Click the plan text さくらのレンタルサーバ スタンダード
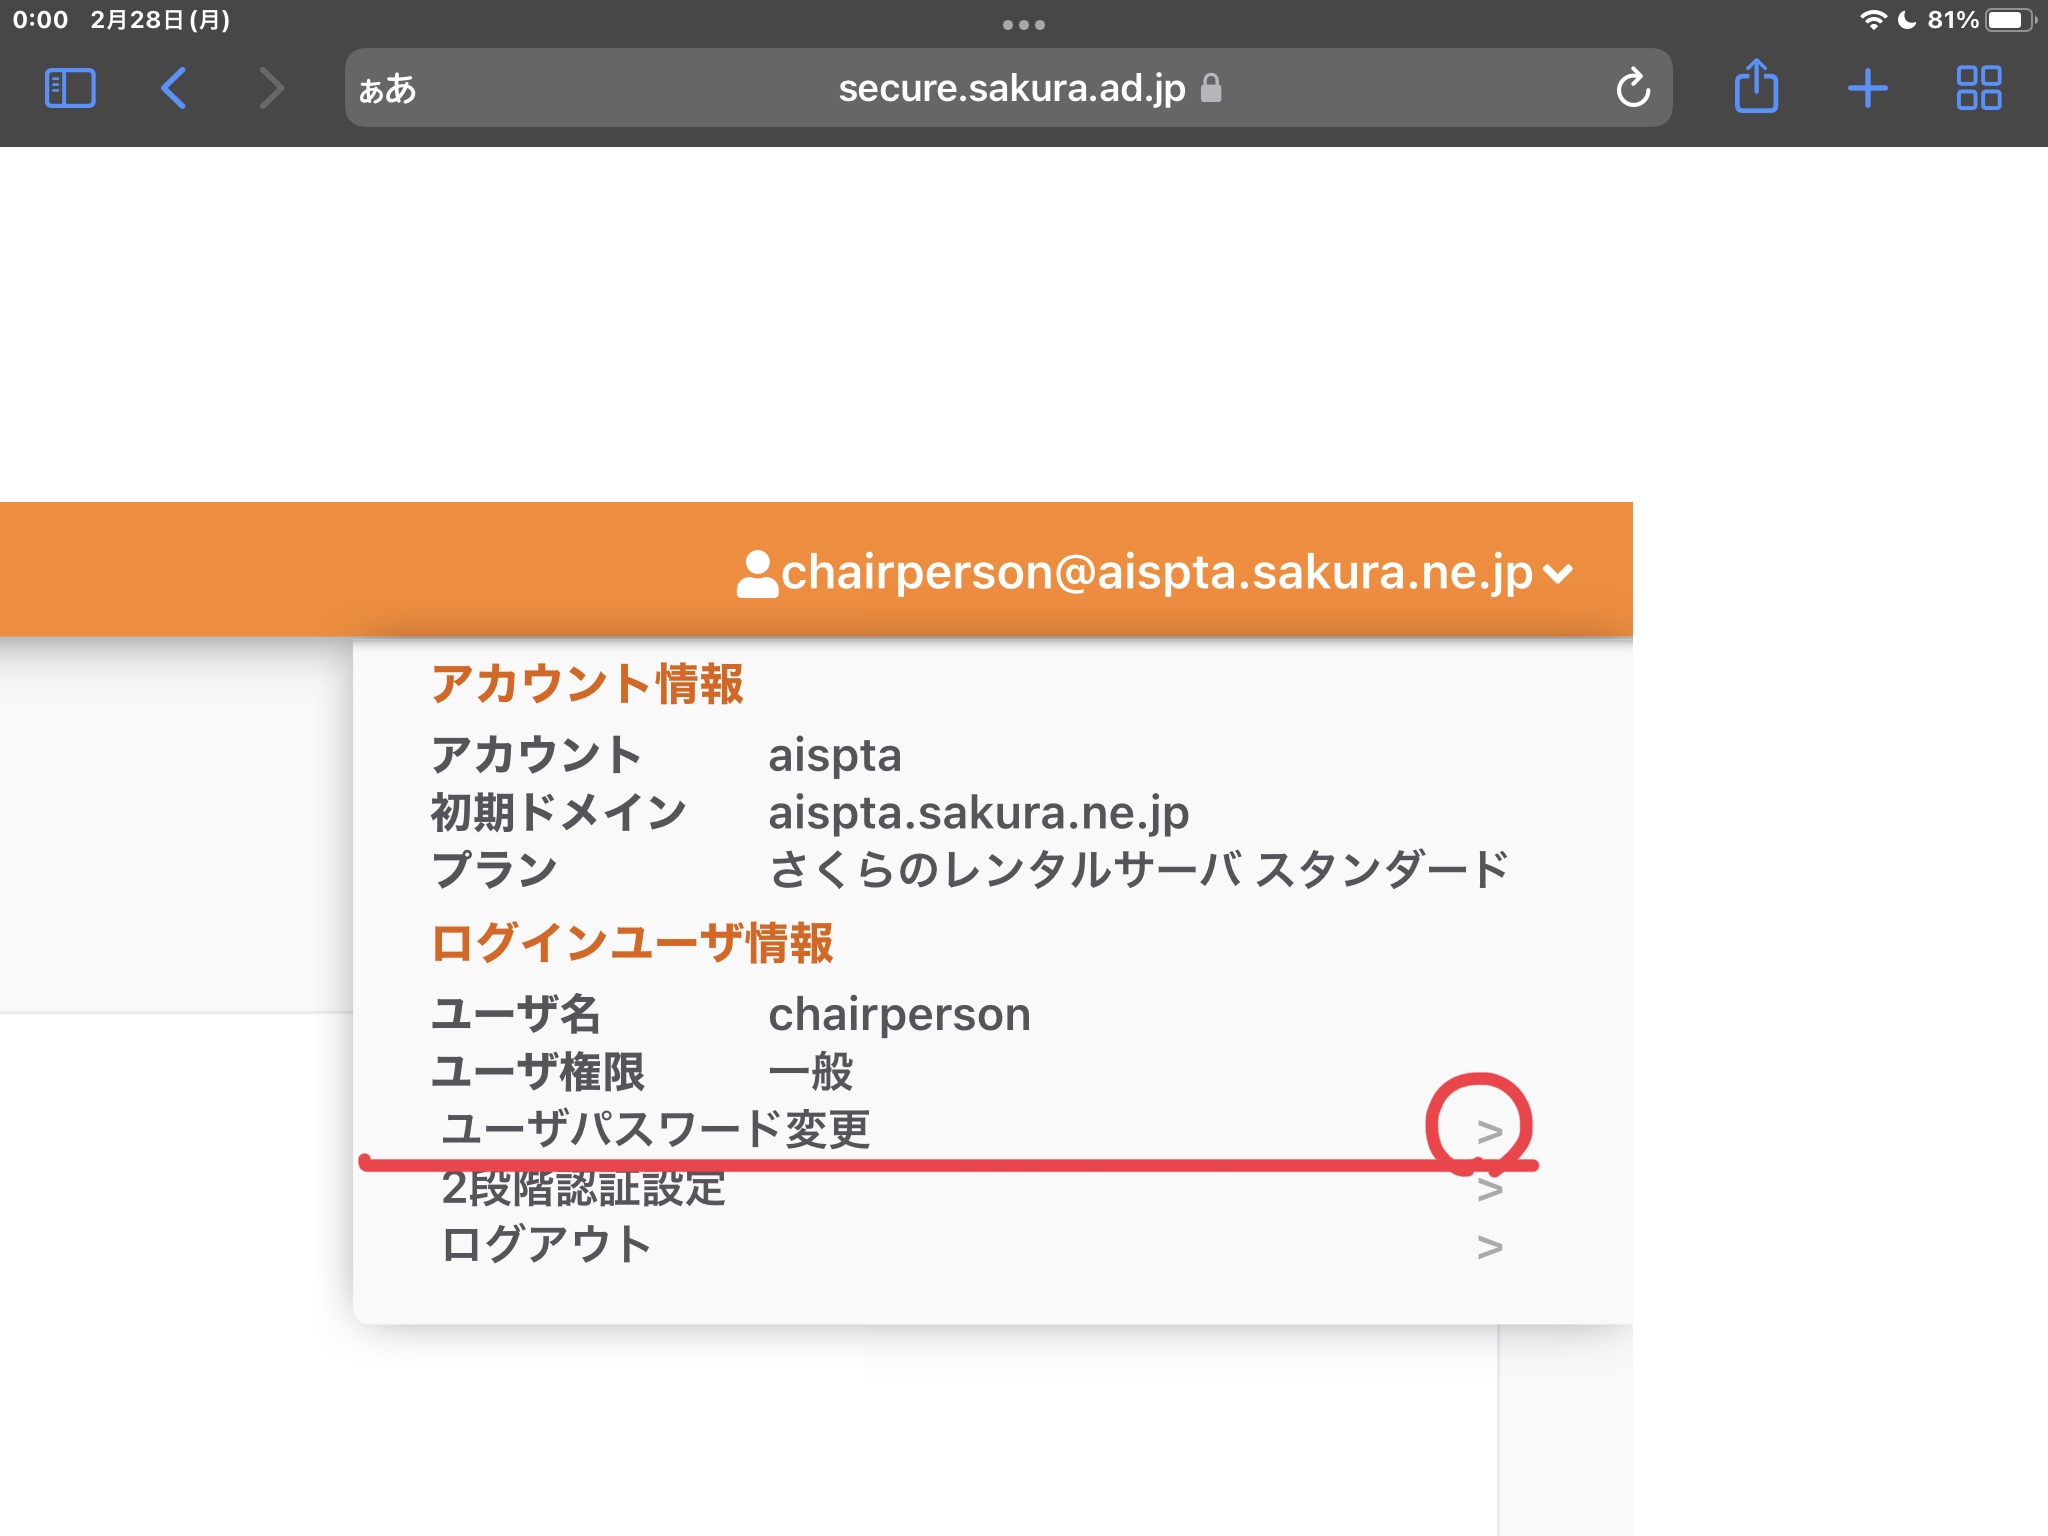The image size is (2048, 1536). click(1139, 870)
